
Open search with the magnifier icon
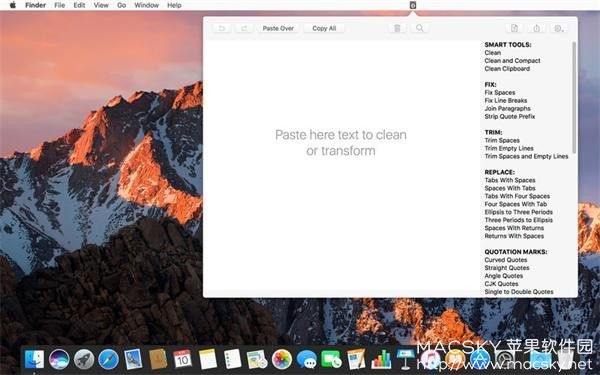419,28
